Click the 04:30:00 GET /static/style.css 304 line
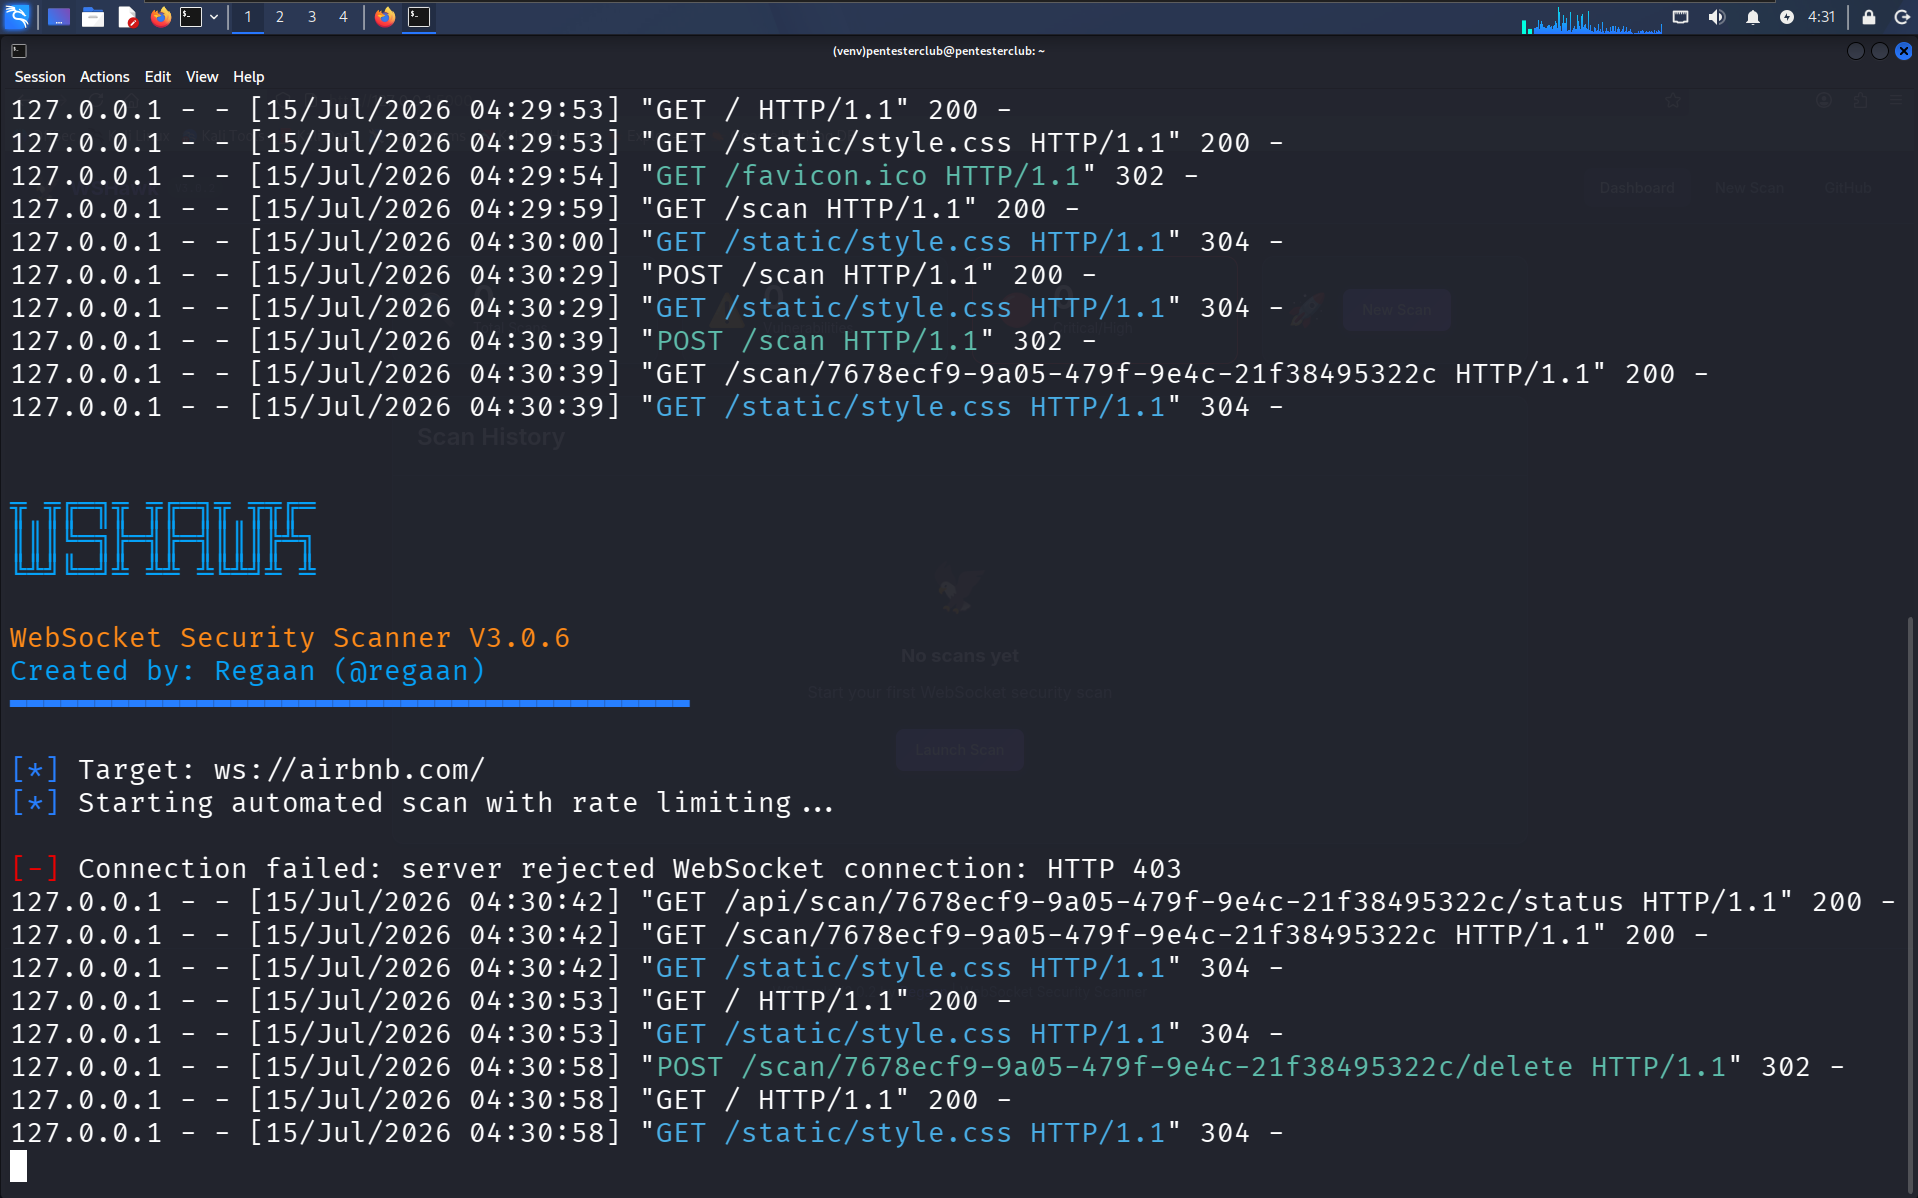 pos(647,242)
